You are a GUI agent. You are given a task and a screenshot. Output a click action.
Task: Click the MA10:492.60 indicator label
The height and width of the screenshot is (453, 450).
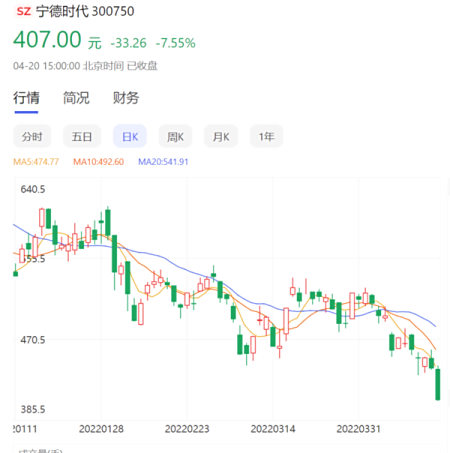coord(99,162)
